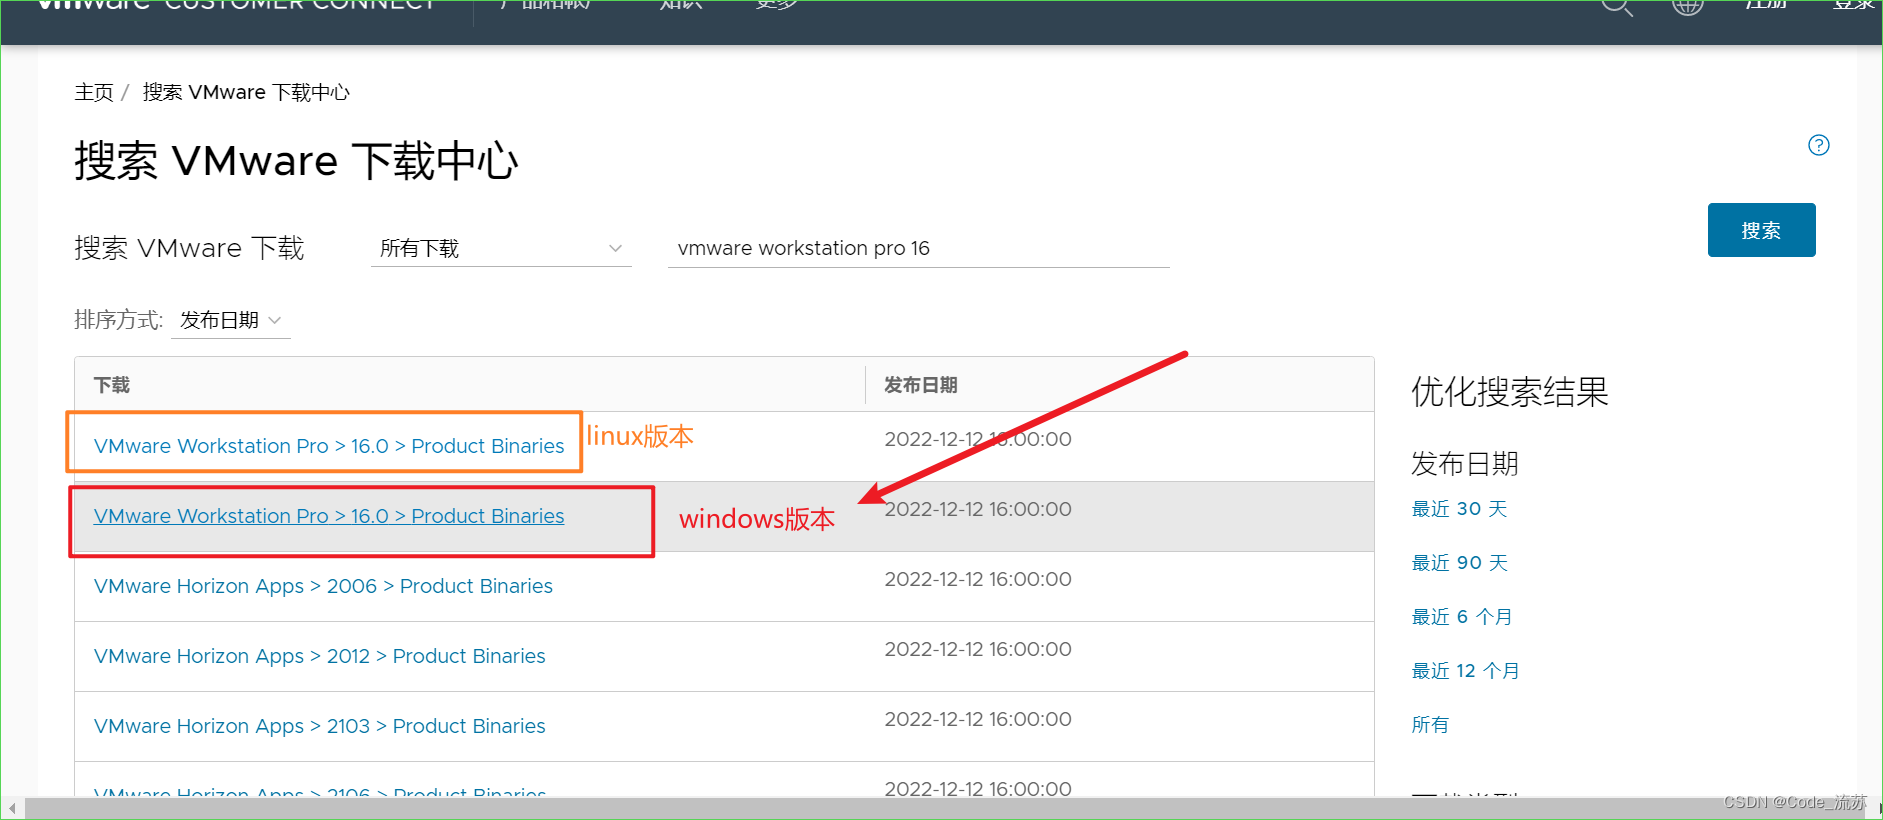This screenshot has height=820, width=1883.
Task: Open VMware Horizon Apps 2006 Product Binaries
Action: tap(323, 586)
